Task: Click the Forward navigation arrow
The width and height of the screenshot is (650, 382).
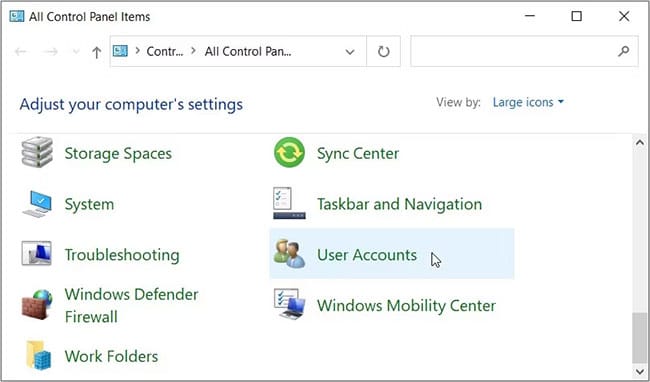Action: (x=51, y=52)
